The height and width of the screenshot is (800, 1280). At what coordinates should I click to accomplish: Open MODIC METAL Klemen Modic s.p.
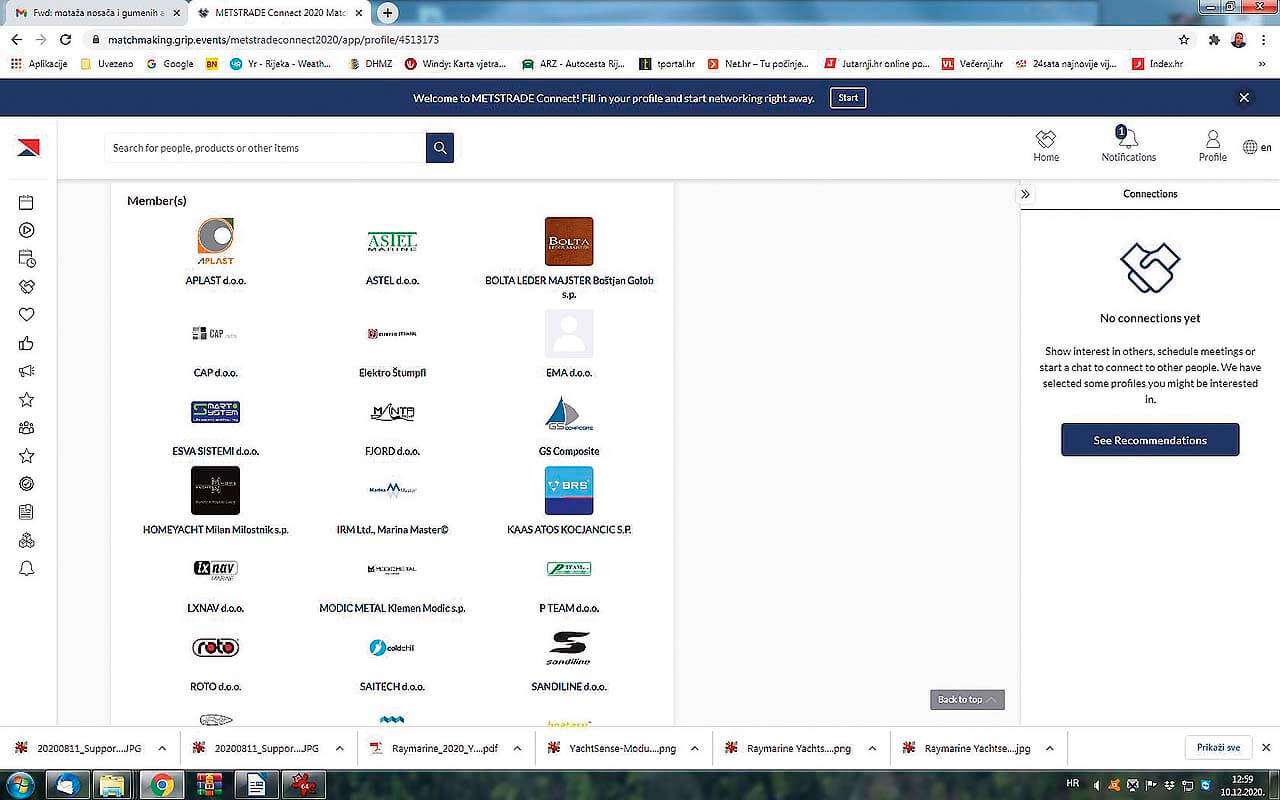coord(392,608)
